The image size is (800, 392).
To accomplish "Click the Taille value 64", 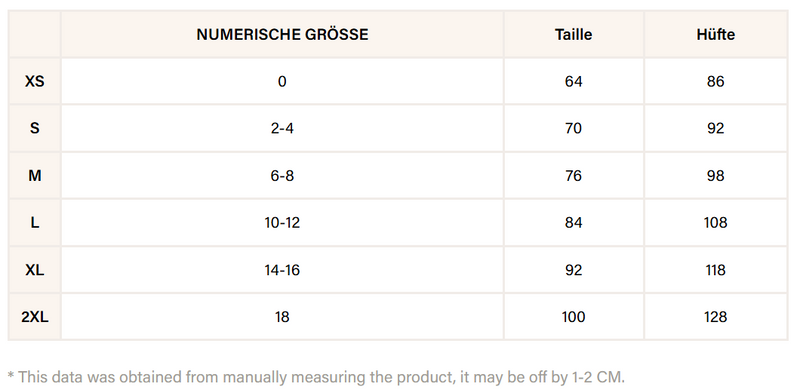I will point(573,82).
